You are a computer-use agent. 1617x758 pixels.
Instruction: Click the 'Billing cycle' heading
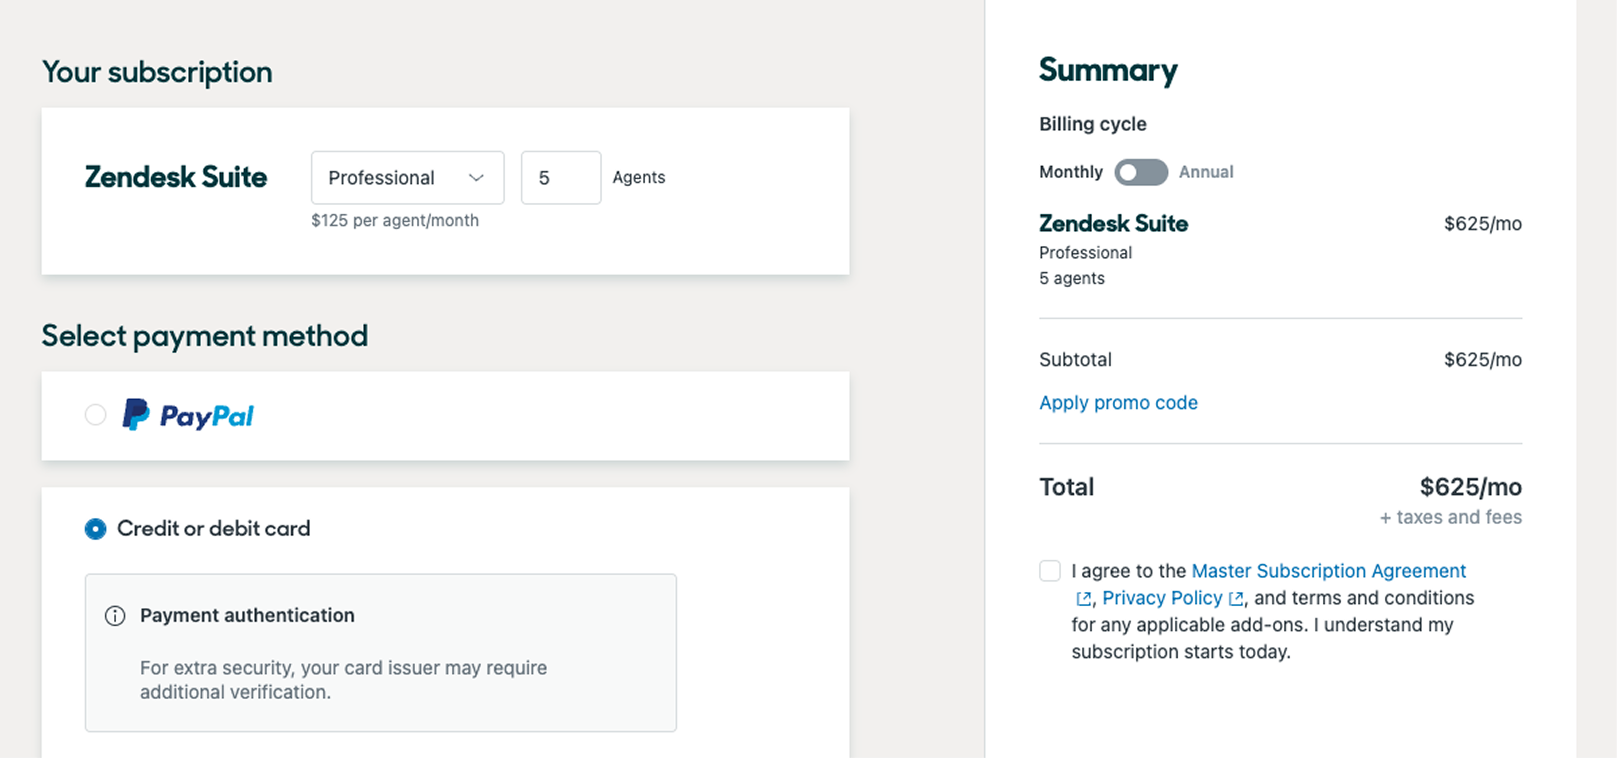click(x=1093, y=124)
